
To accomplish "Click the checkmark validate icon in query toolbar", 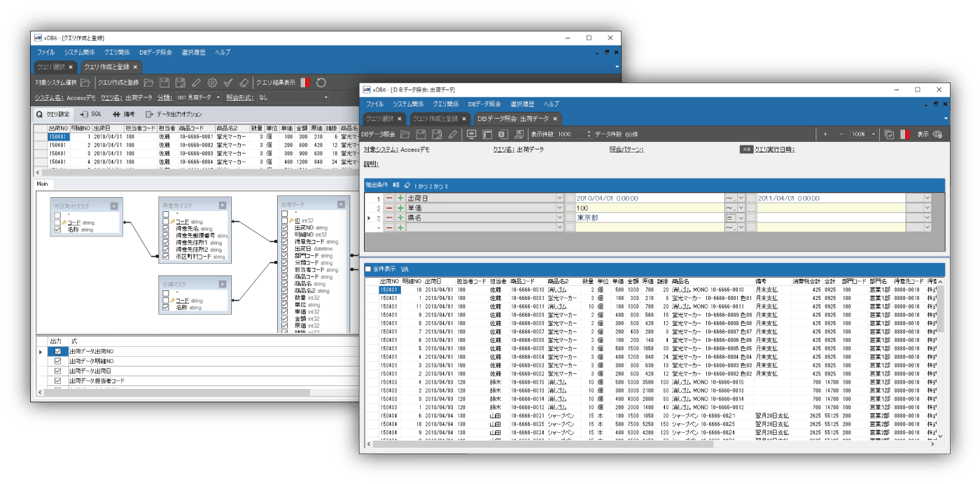I will pos(229,82).
